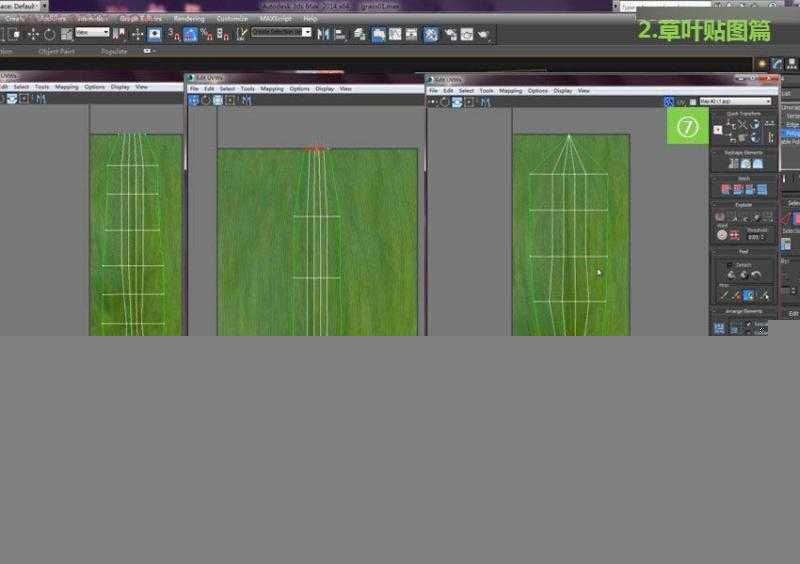Enable the Detach checkbox in Peel
800x564 pixels.
(x=730, y=265)
